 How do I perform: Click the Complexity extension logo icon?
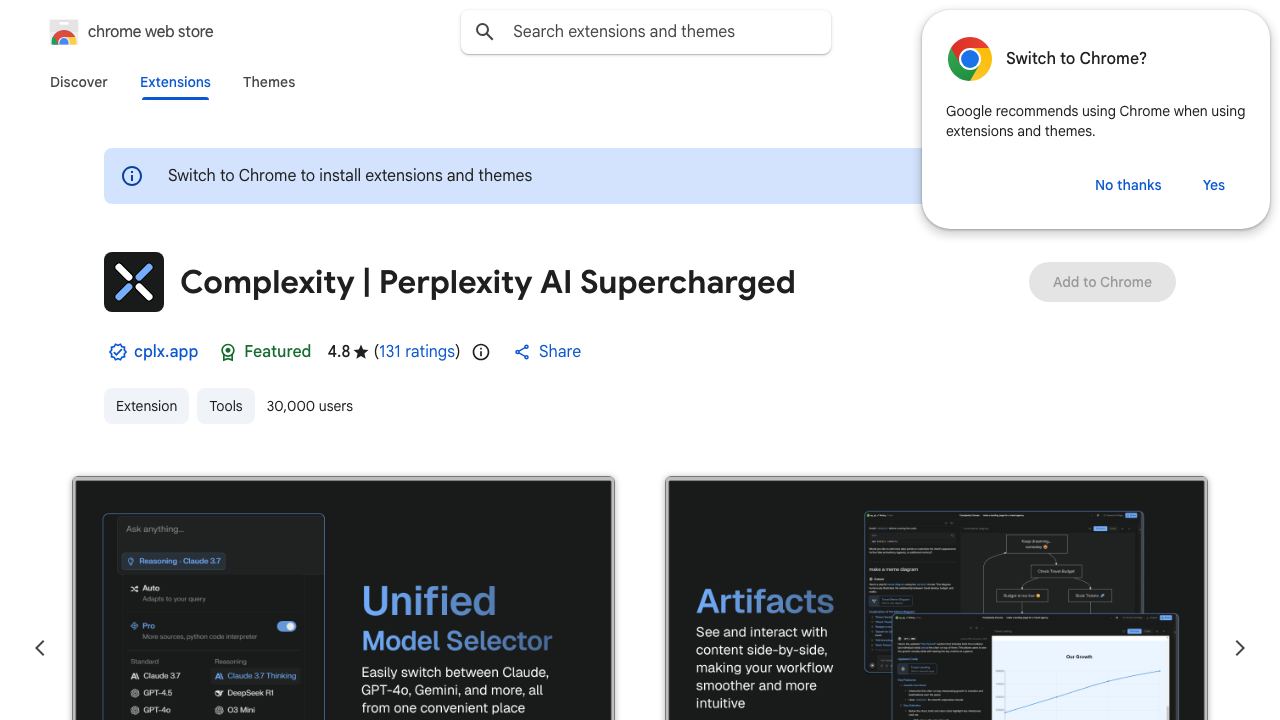coord(134,282)
